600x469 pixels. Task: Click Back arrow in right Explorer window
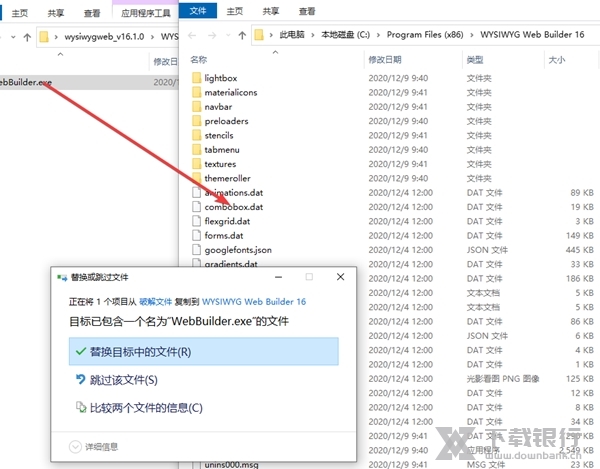point(192,36)
